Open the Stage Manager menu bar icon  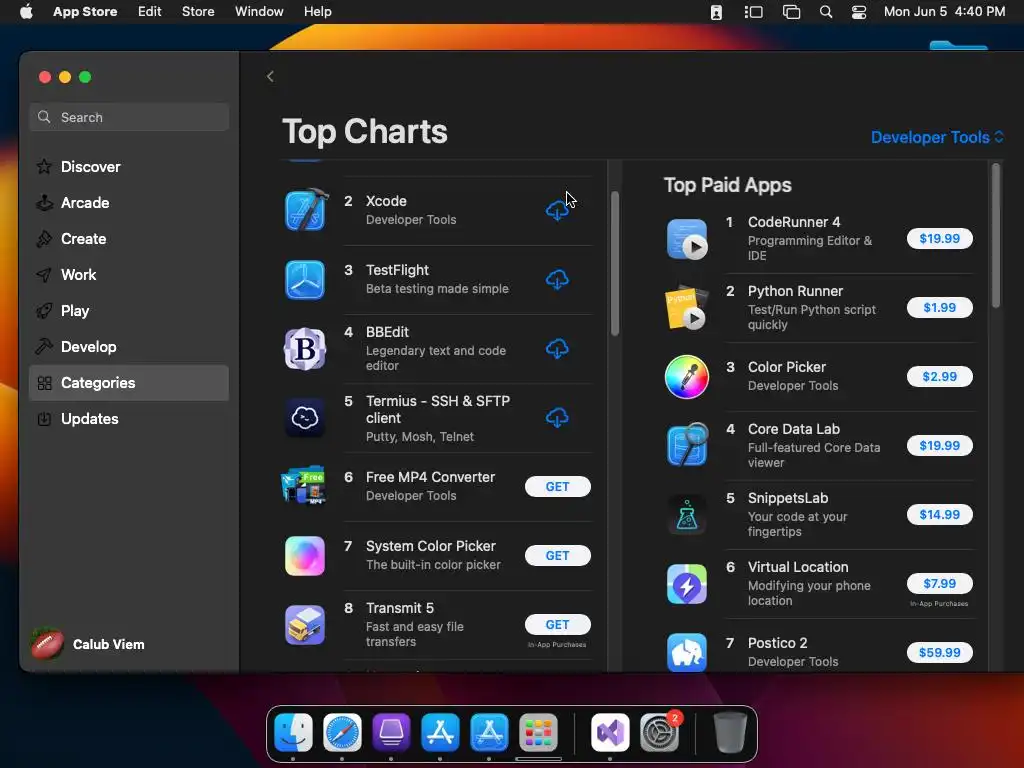[753, 12]
